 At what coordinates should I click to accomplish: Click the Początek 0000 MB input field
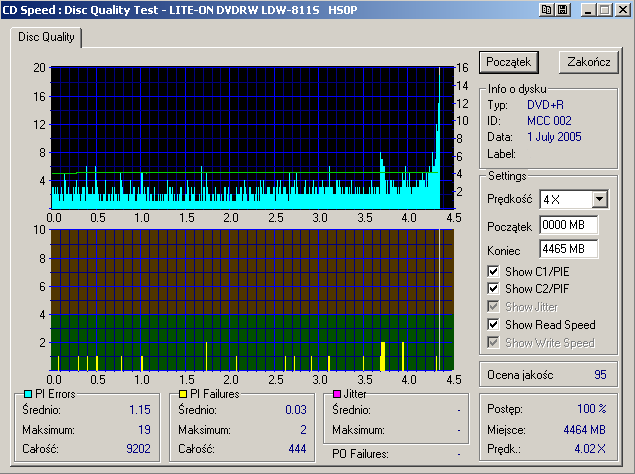pos(569,225)
